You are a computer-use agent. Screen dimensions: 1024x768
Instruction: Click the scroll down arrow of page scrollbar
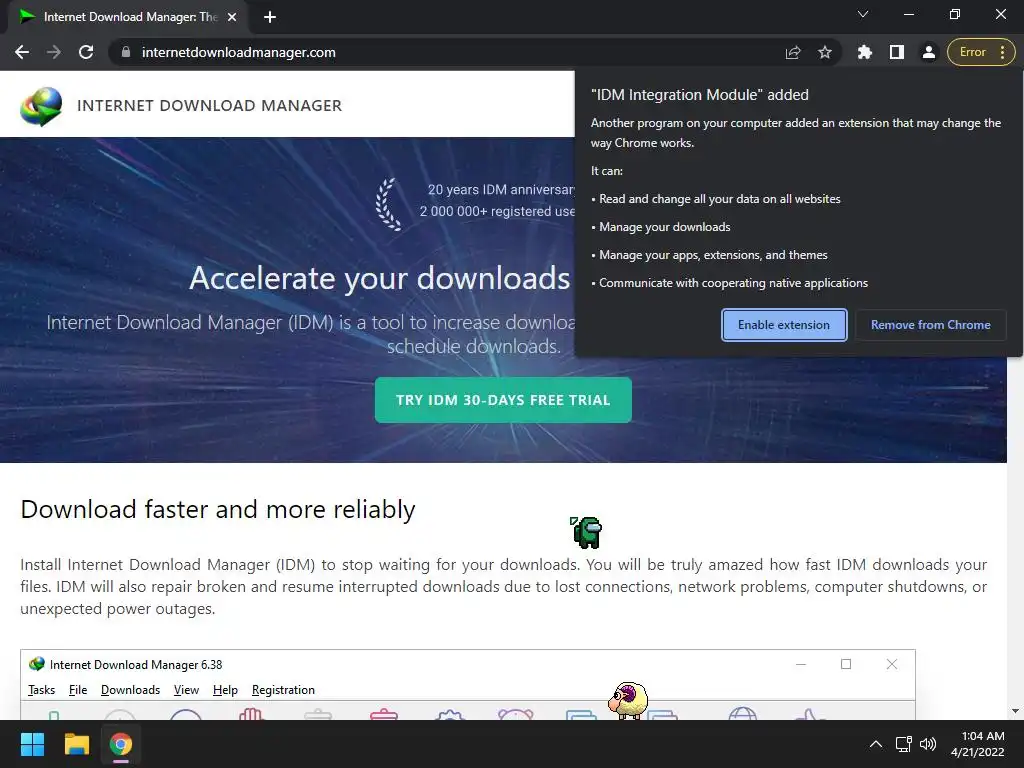[1015, 711]
